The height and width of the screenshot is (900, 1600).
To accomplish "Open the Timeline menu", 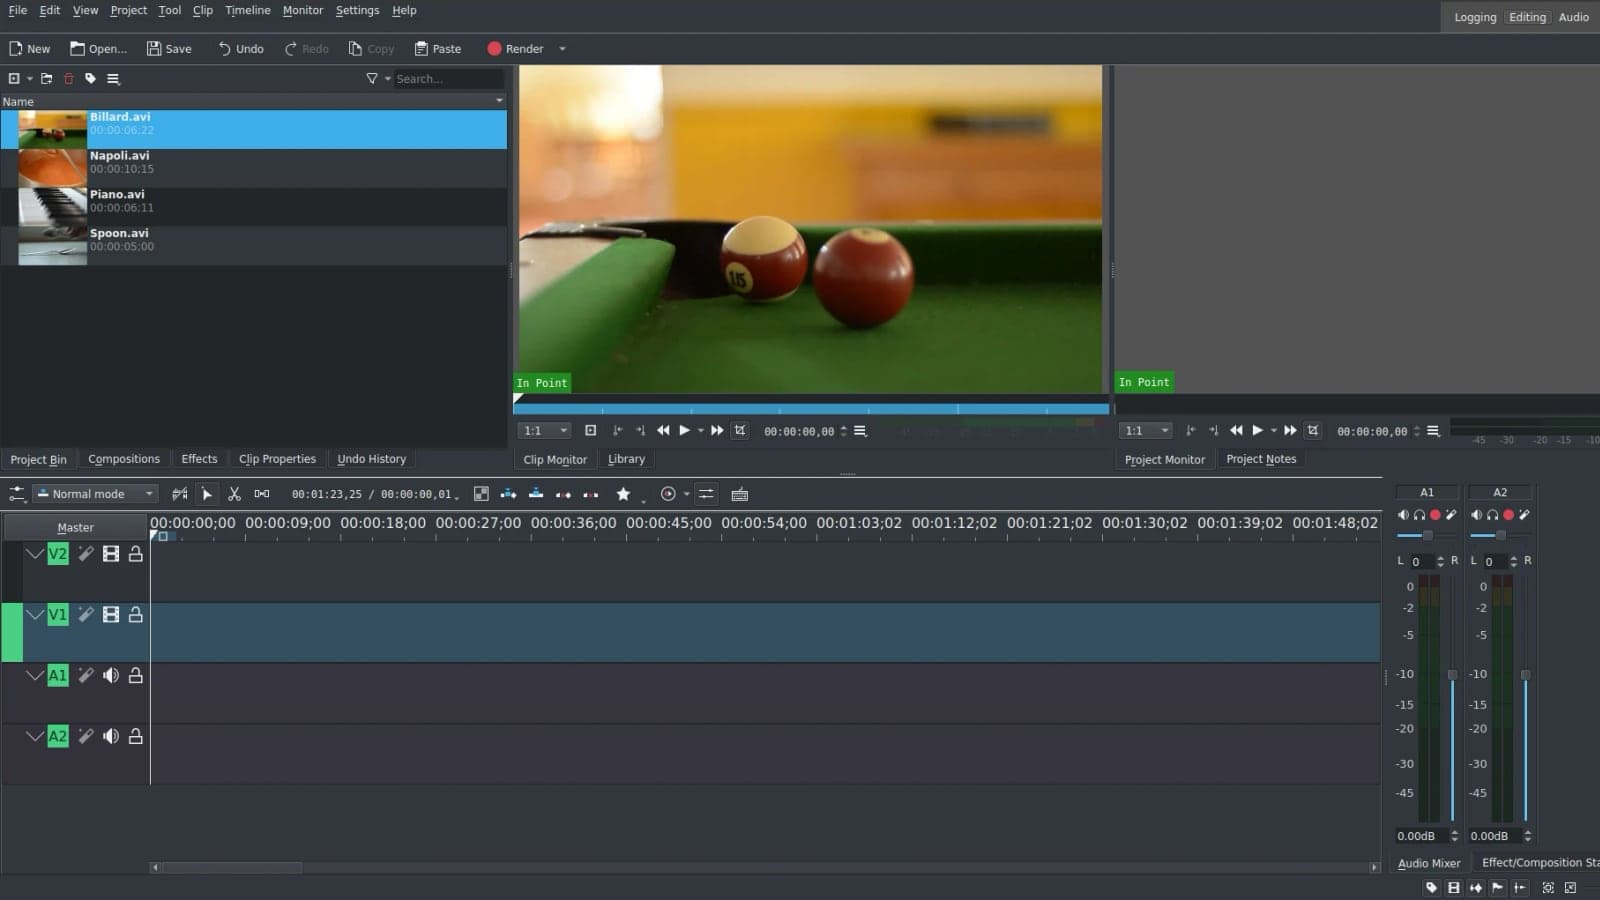I will (247, 10).
